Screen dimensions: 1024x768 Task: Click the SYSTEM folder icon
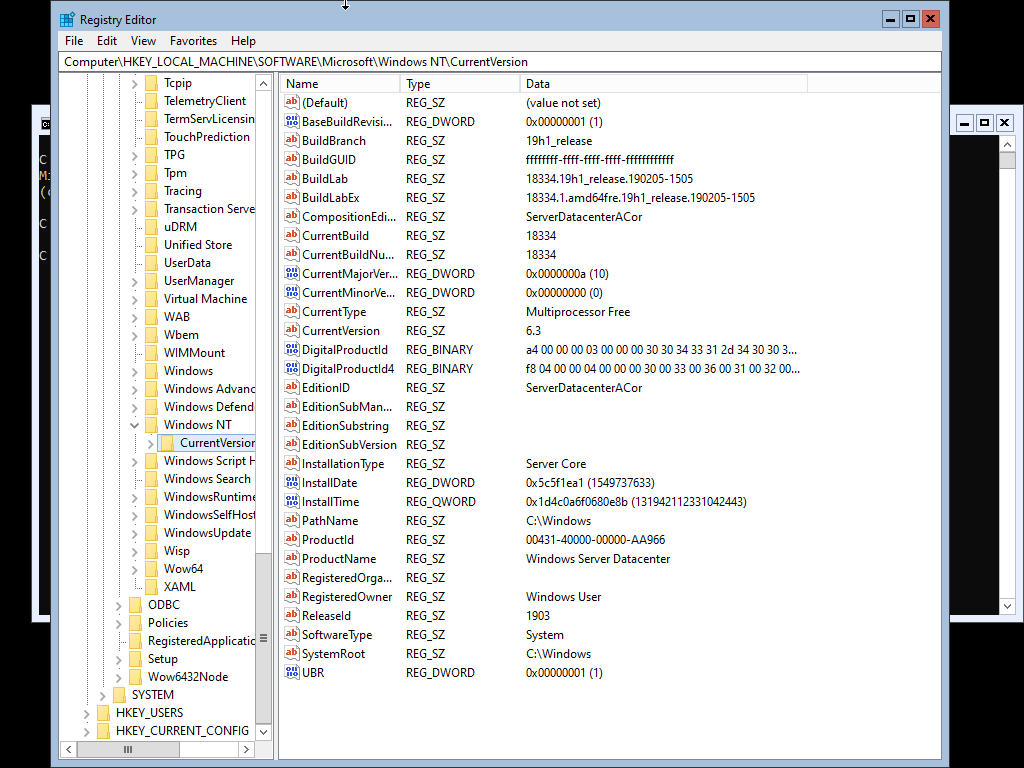point(120,694)
